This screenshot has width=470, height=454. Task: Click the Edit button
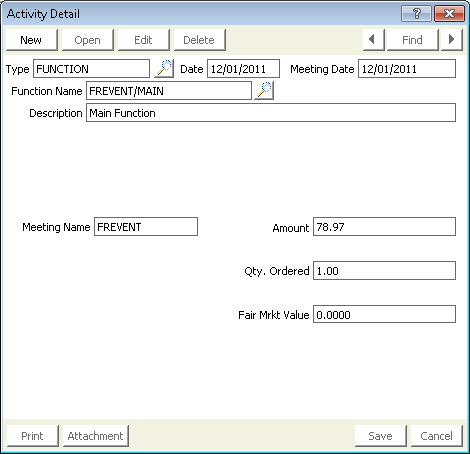tap(143, 40)
